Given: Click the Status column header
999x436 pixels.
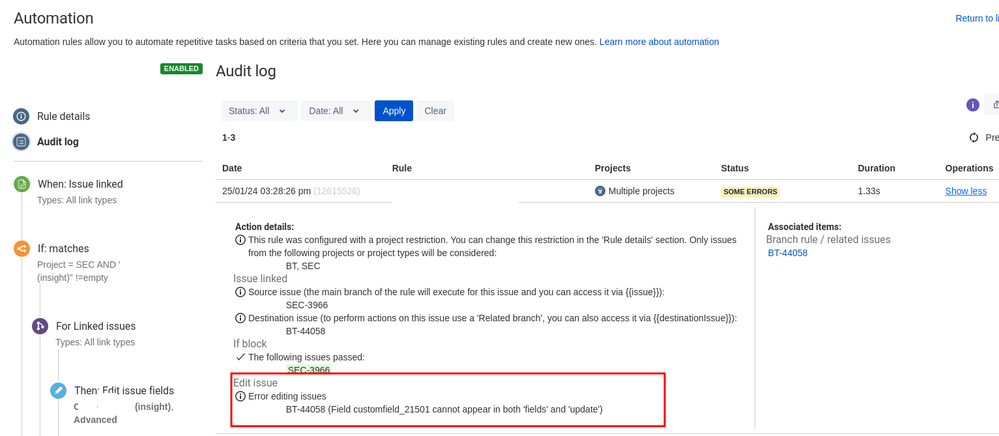Looking at the screenshot, I should coord(735,168).
